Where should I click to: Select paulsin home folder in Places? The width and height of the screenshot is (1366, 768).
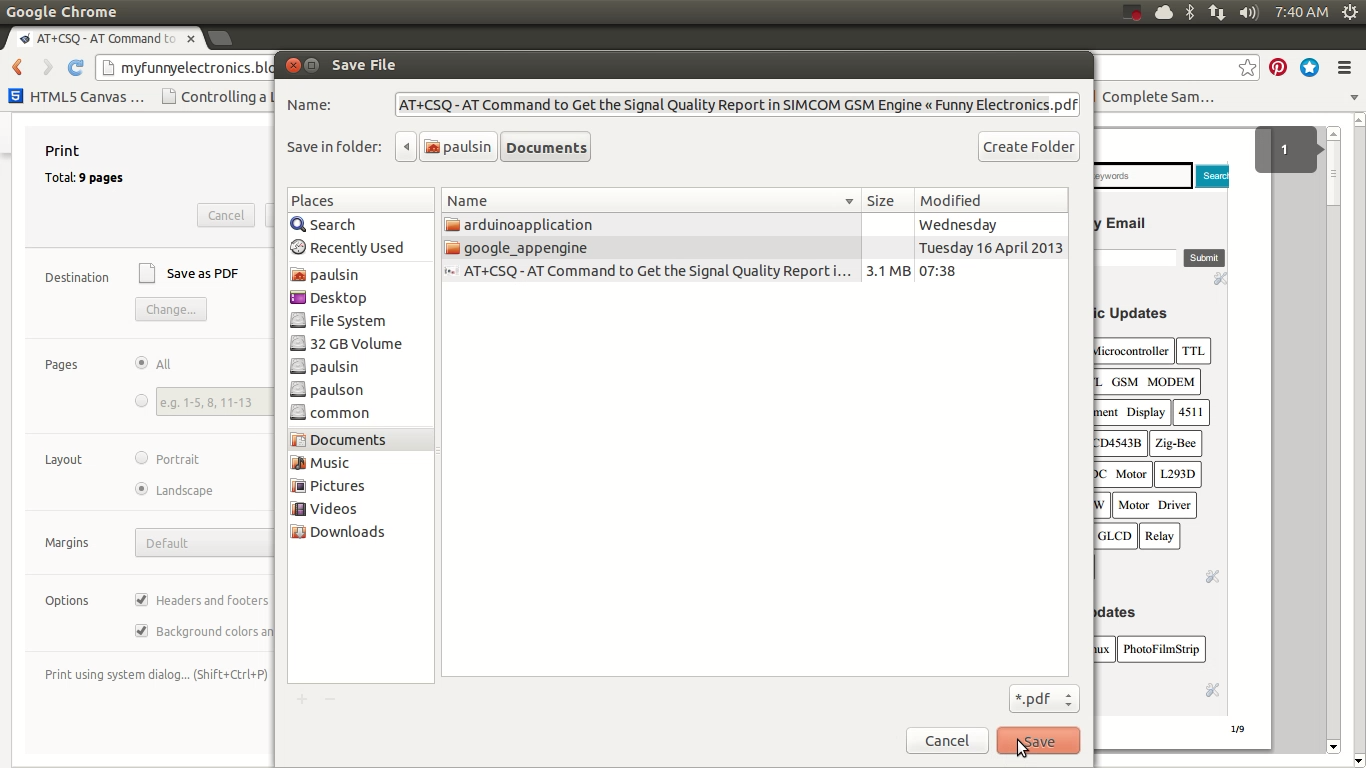point(360,275)
